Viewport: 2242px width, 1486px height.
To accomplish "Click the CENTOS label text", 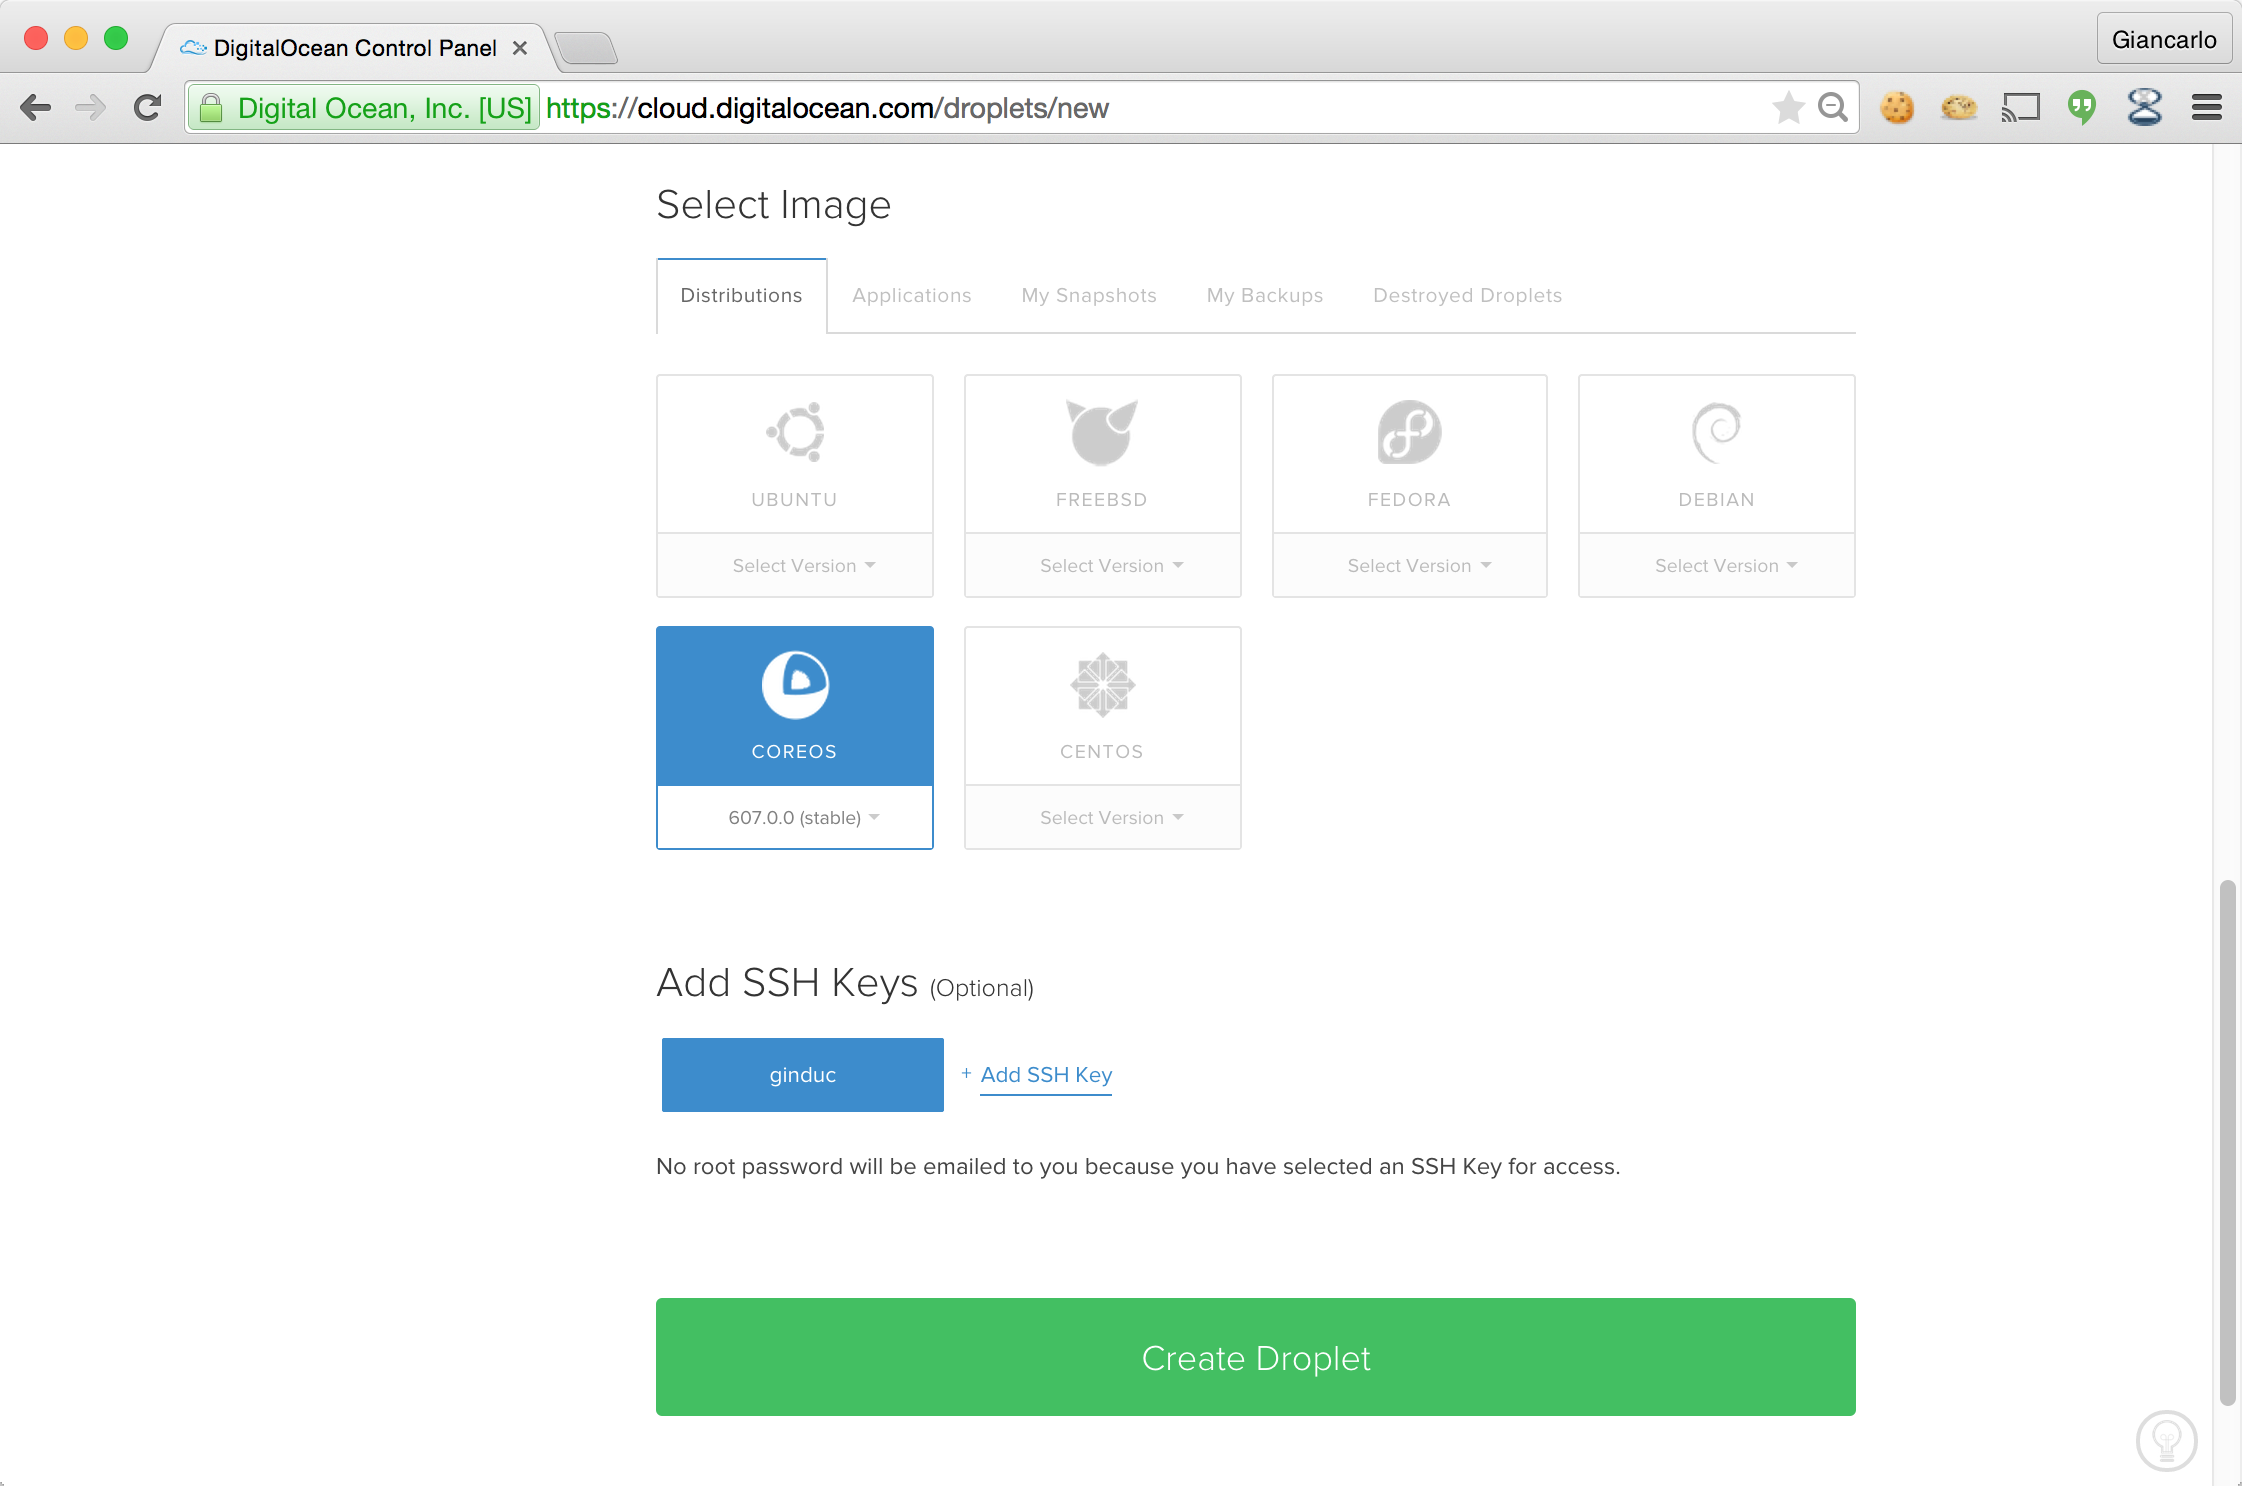I will pyautogui.click(x=1101, y=752).
